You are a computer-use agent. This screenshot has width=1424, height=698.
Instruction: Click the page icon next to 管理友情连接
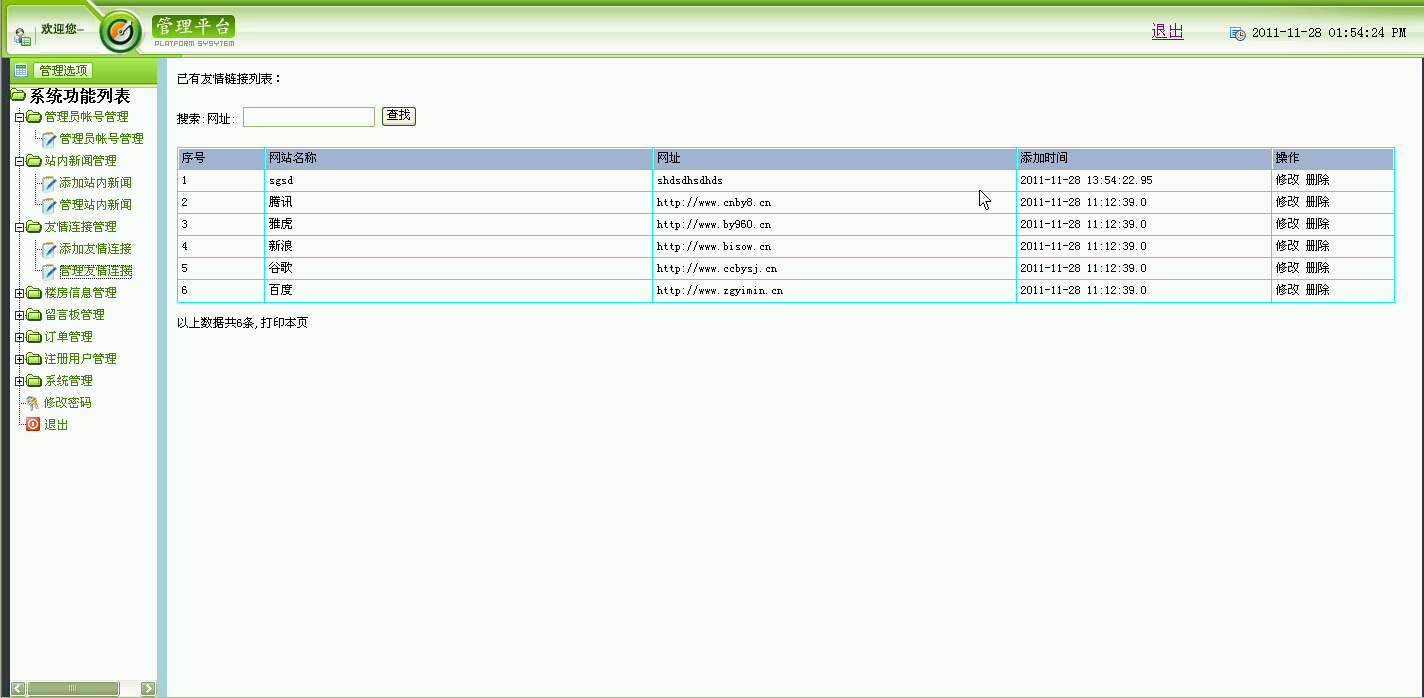coord(49,271)
